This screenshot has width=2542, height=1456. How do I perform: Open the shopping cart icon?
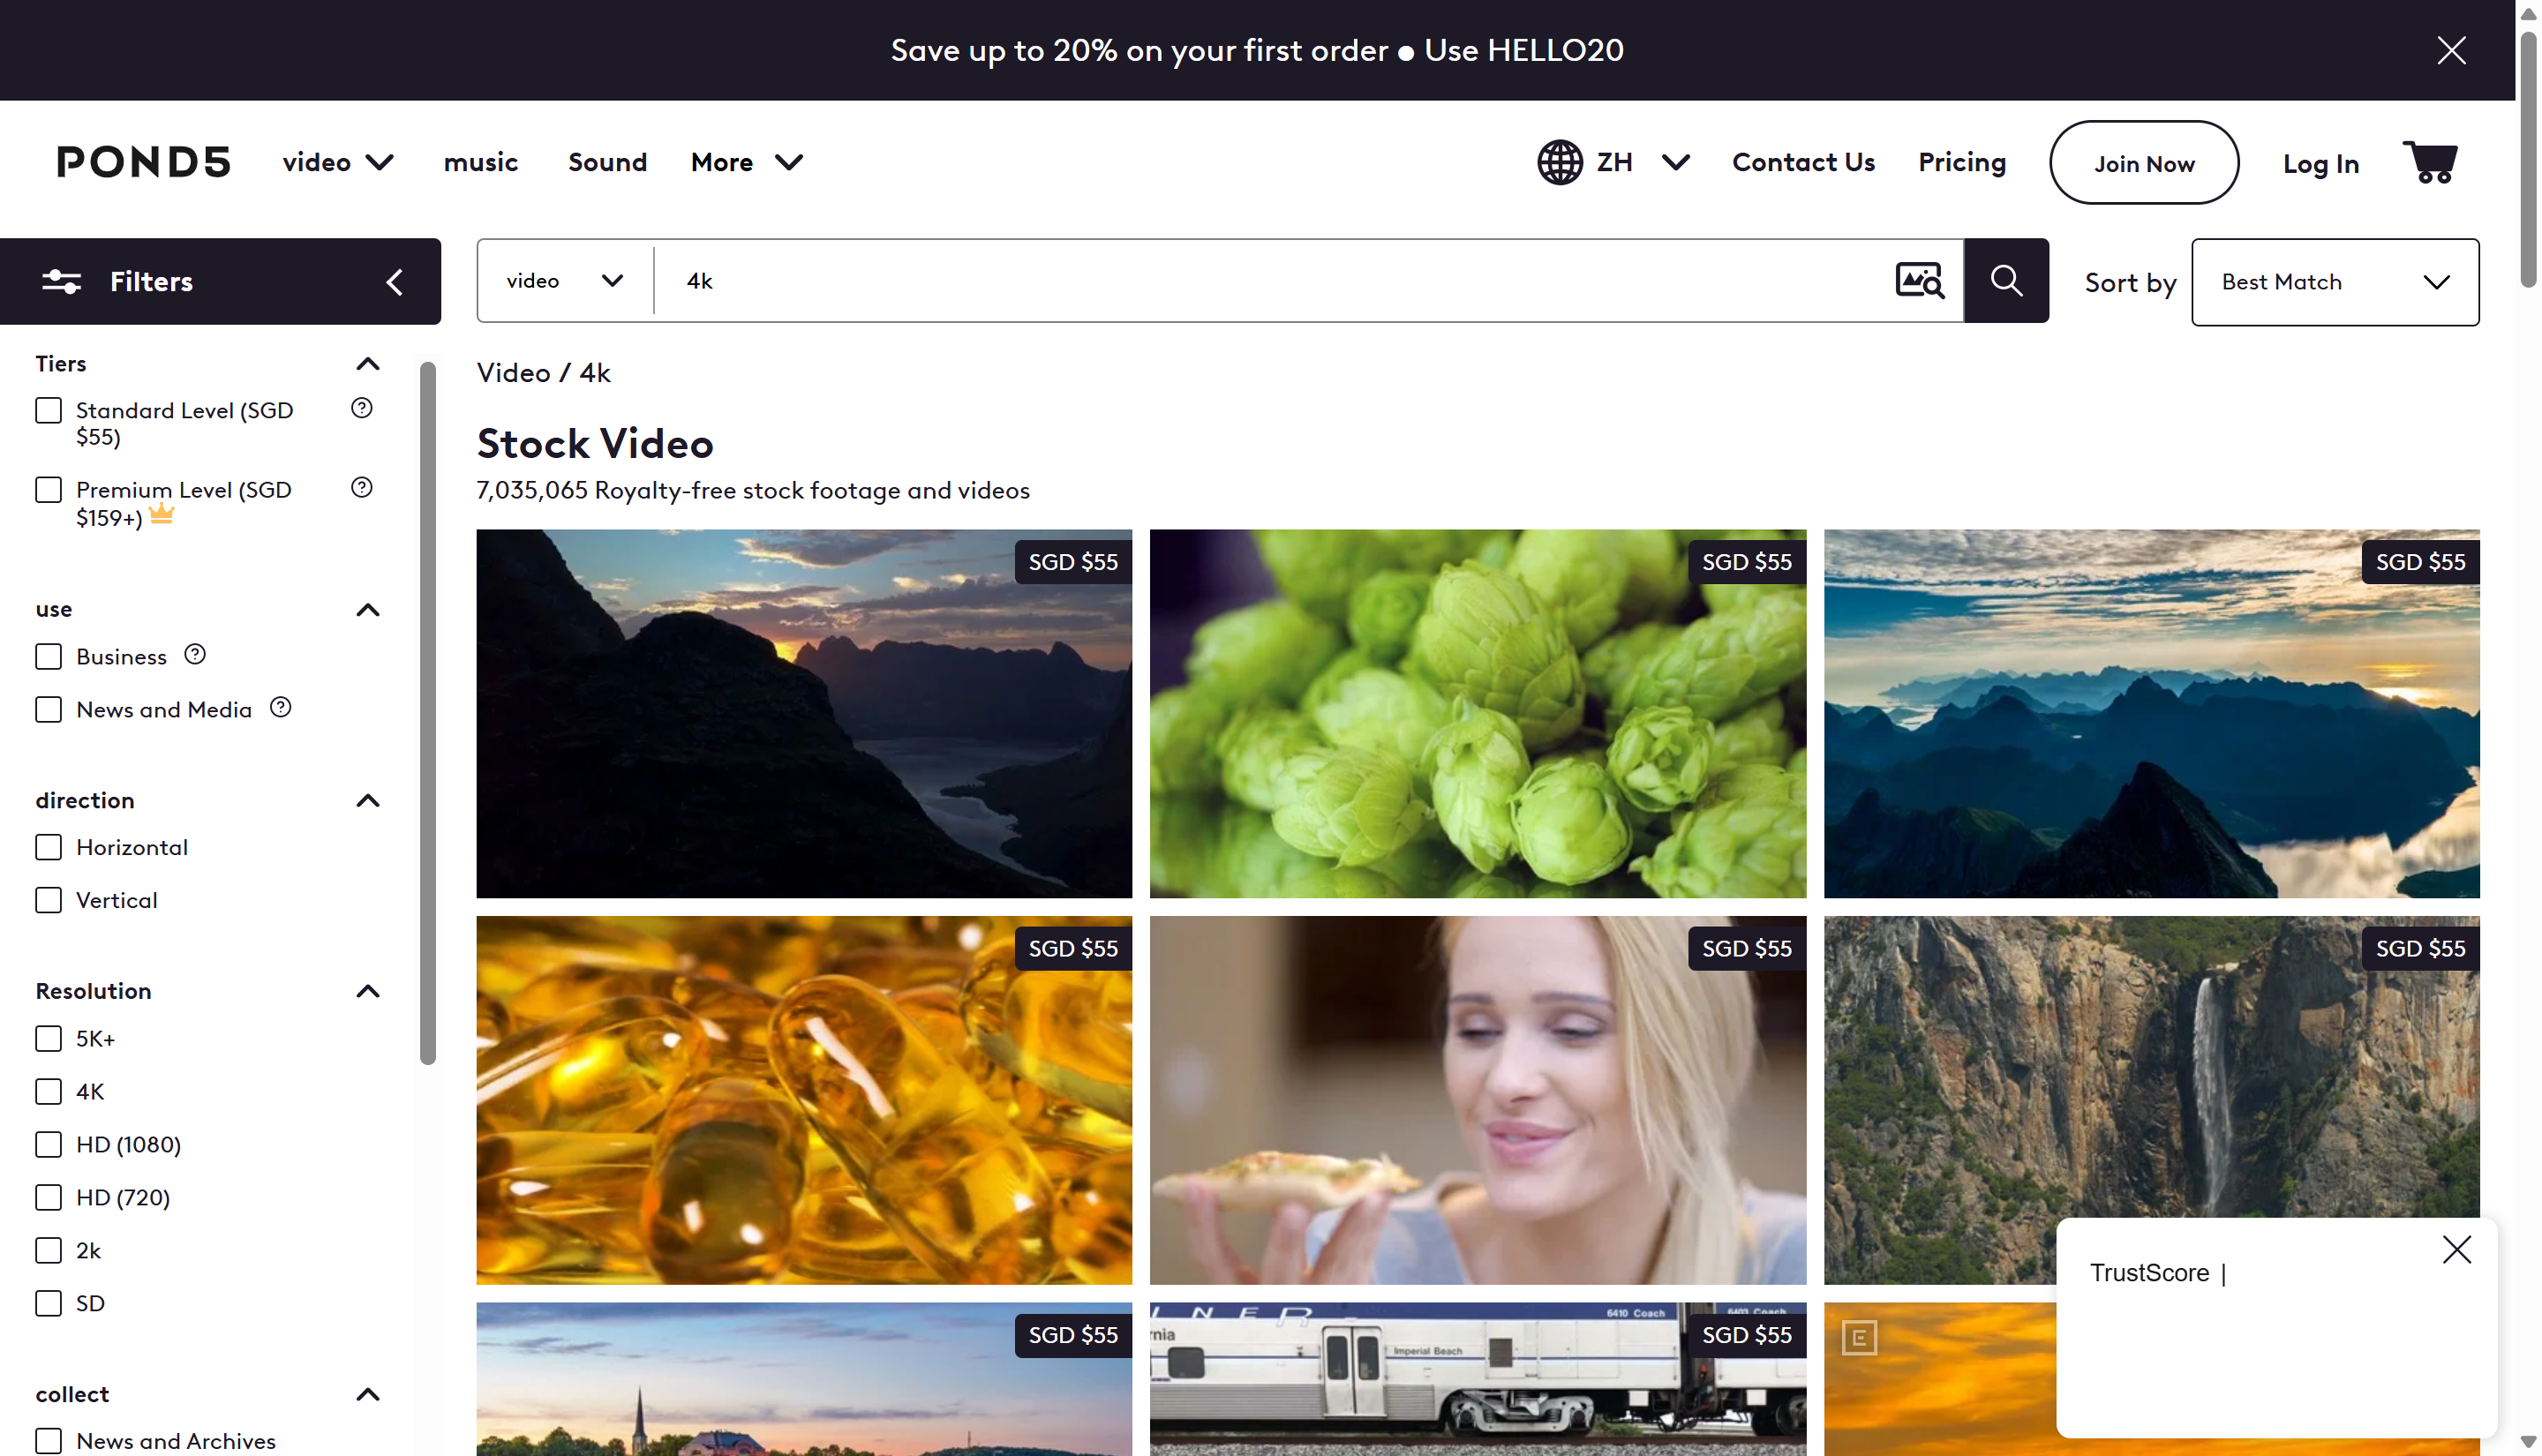coord(2430,162)
